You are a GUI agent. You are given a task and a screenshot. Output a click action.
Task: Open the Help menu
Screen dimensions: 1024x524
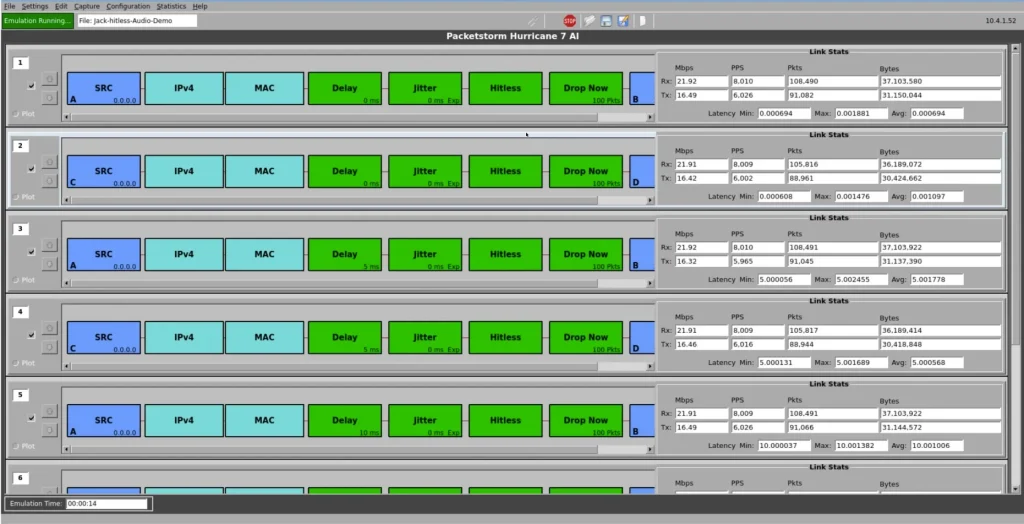pyautogui.click(x=200, y=6)
